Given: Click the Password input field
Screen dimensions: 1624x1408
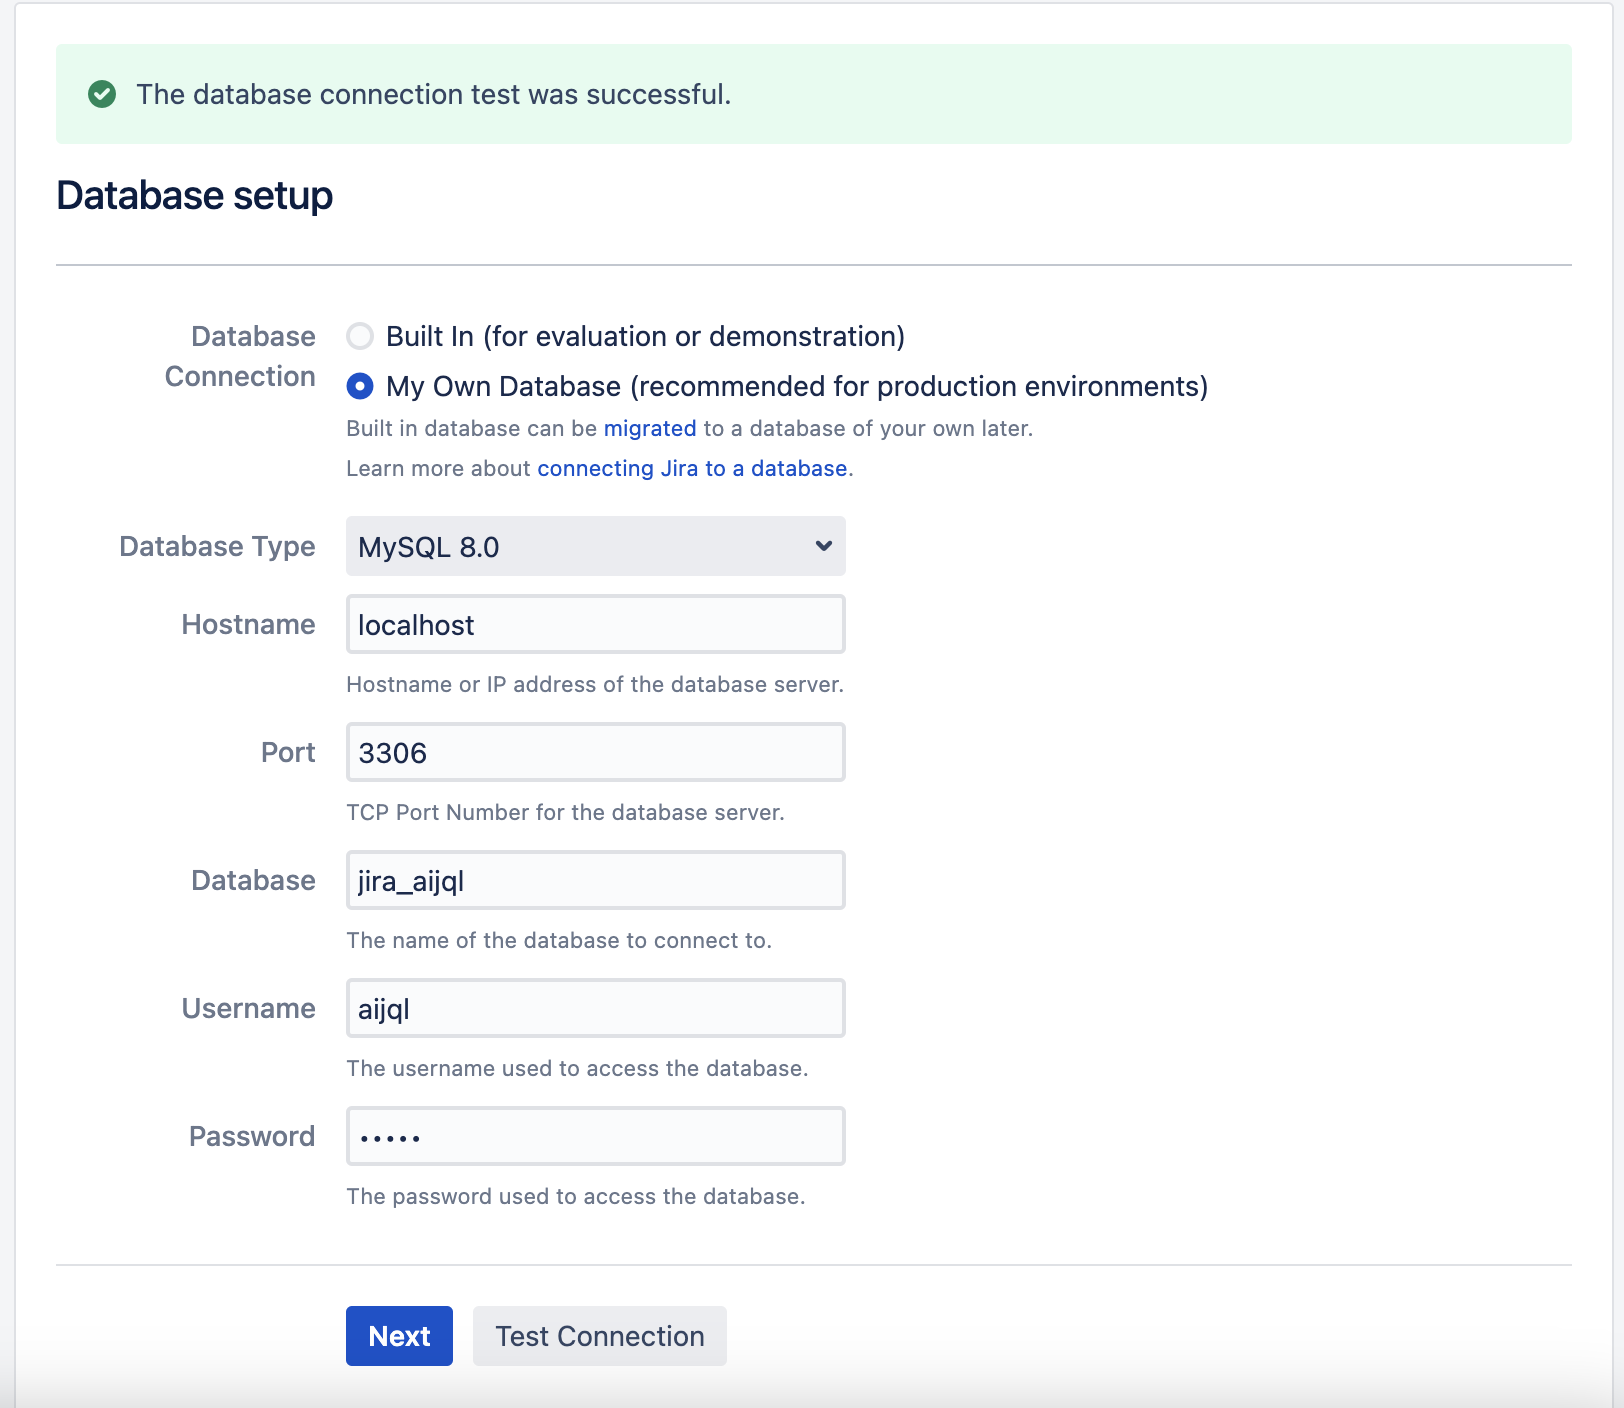Looking at the screenshot, I should click(x=596, y=1136).
